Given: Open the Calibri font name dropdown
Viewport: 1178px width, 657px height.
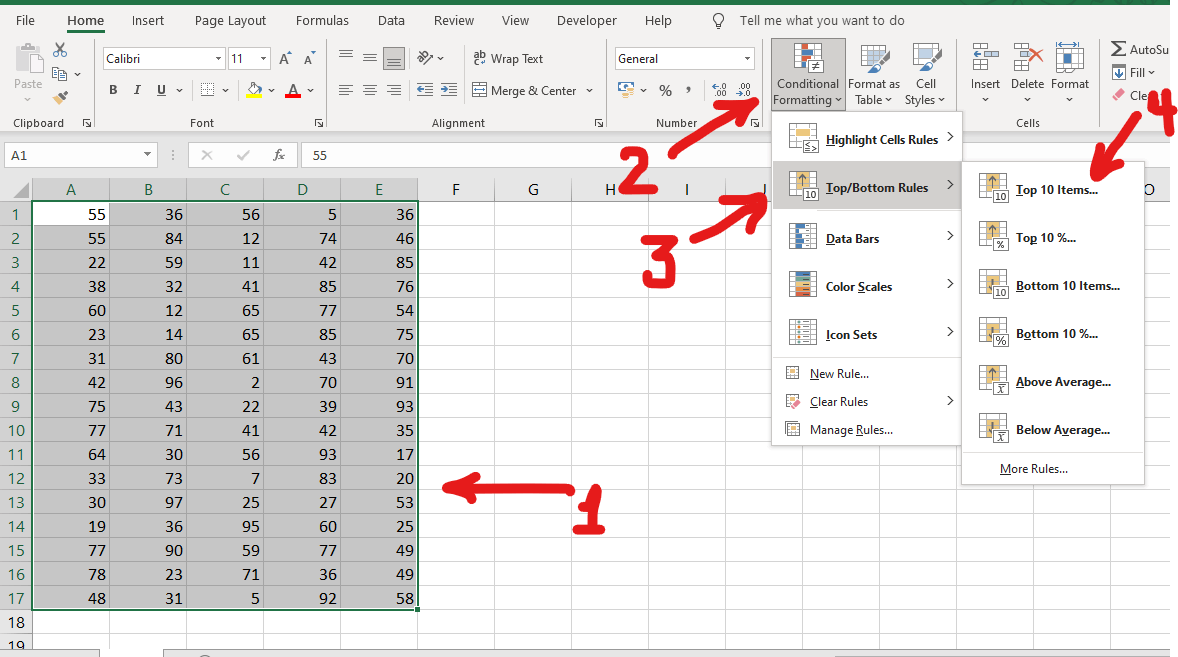Looking at the screenshot, I should (218, 59).
